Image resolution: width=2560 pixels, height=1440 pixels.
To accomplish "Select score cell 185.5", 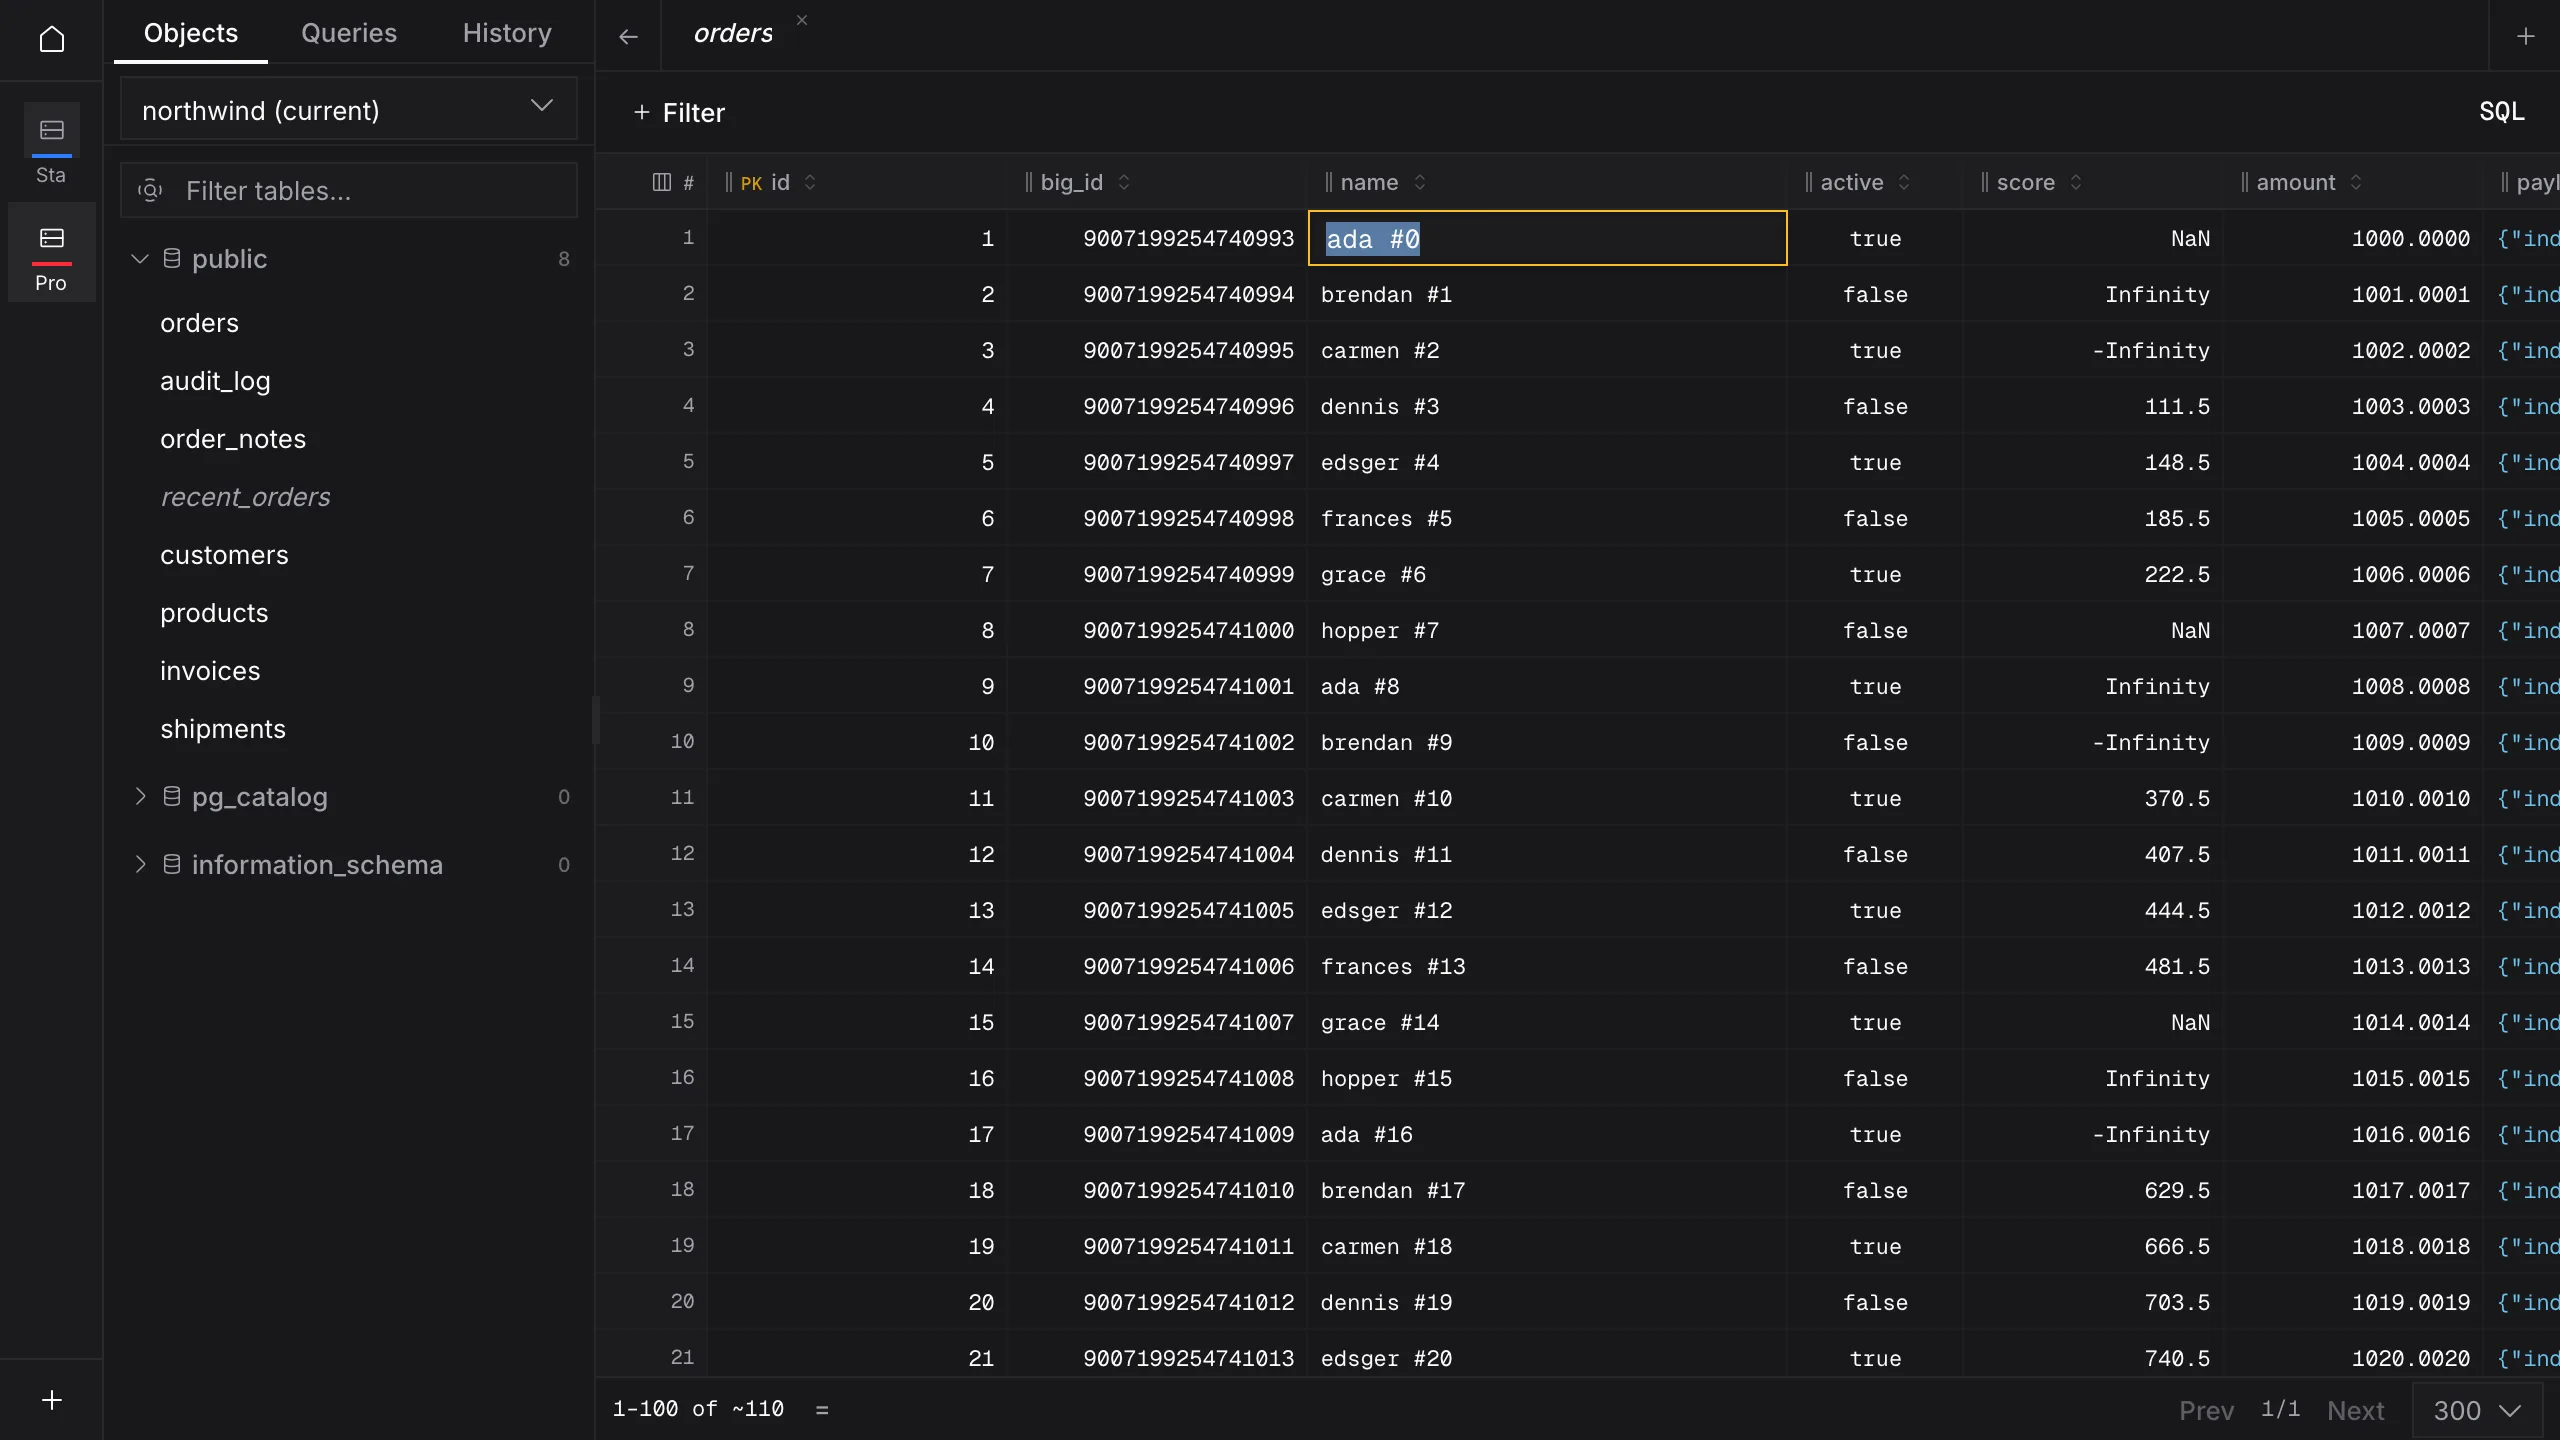I will [x=2093, y=518].
